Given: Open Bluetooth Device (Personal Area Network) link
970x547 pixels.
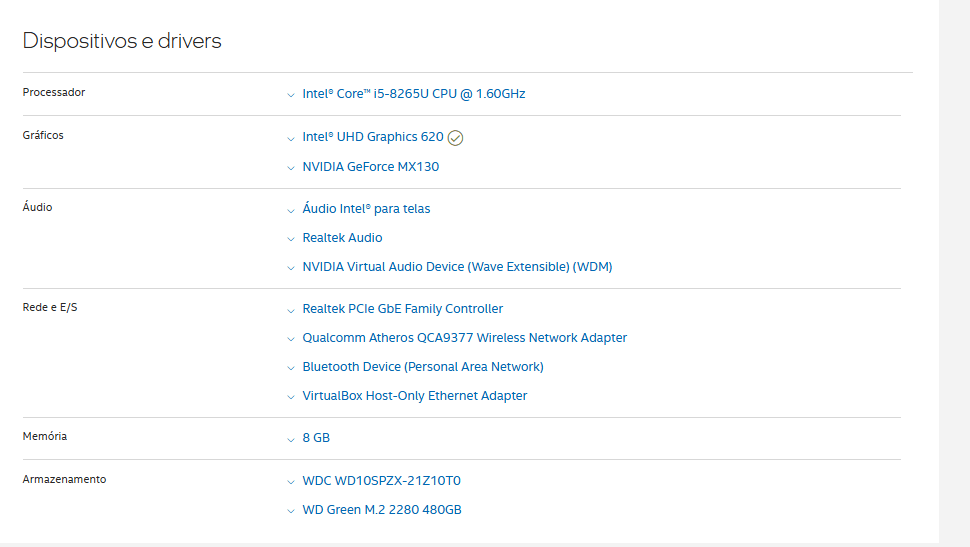Looking at the screenshot, I should [423, 367].
